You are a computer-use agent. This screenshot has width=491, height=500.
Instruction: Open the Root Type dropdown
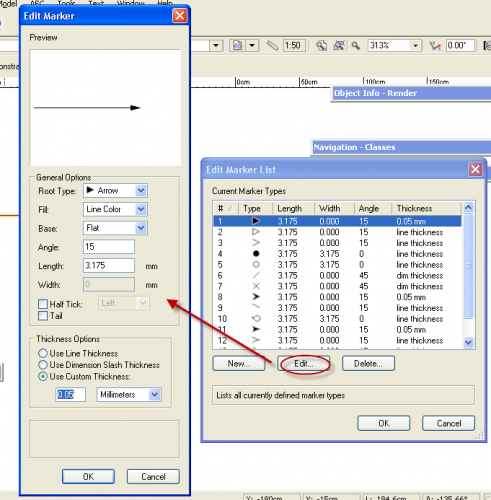(x=115, y=191)
